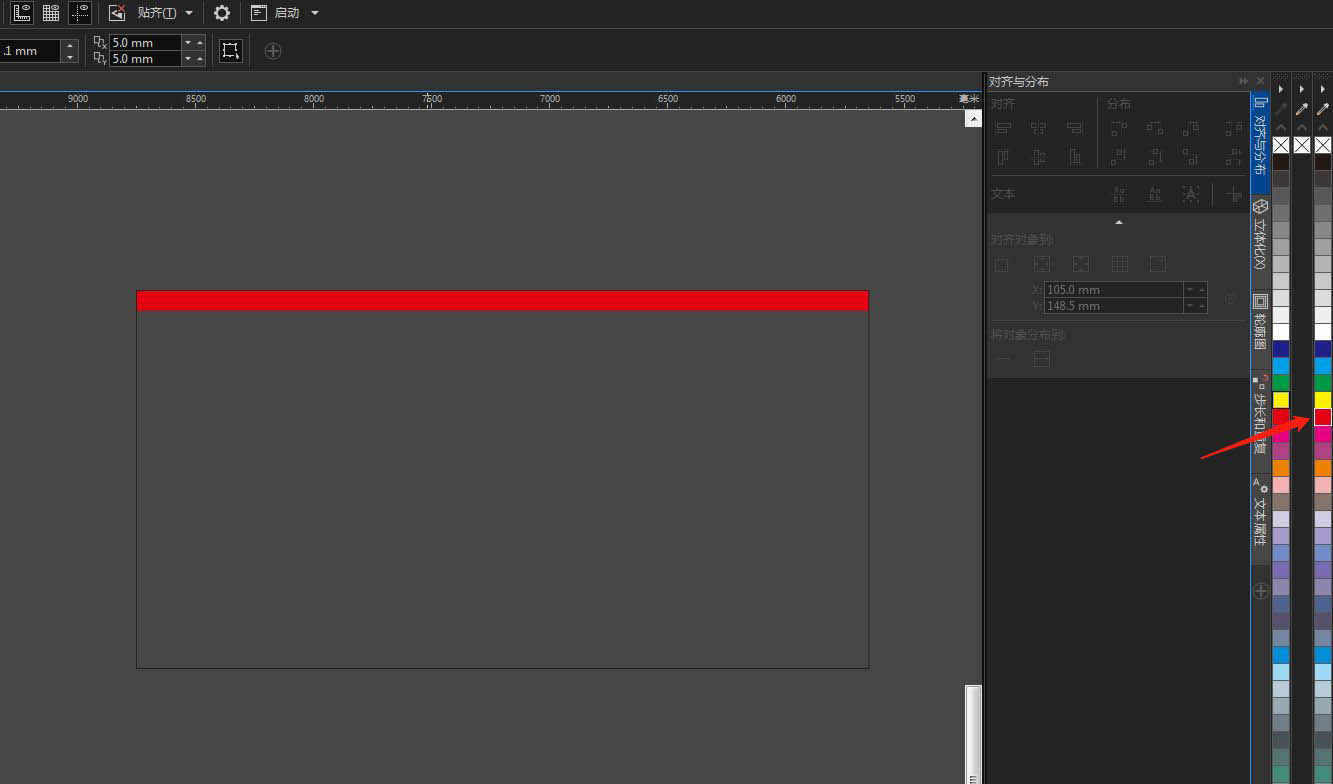
Task: Pick yellow swatch in right palette
Action: click(x=1323, y=400)
